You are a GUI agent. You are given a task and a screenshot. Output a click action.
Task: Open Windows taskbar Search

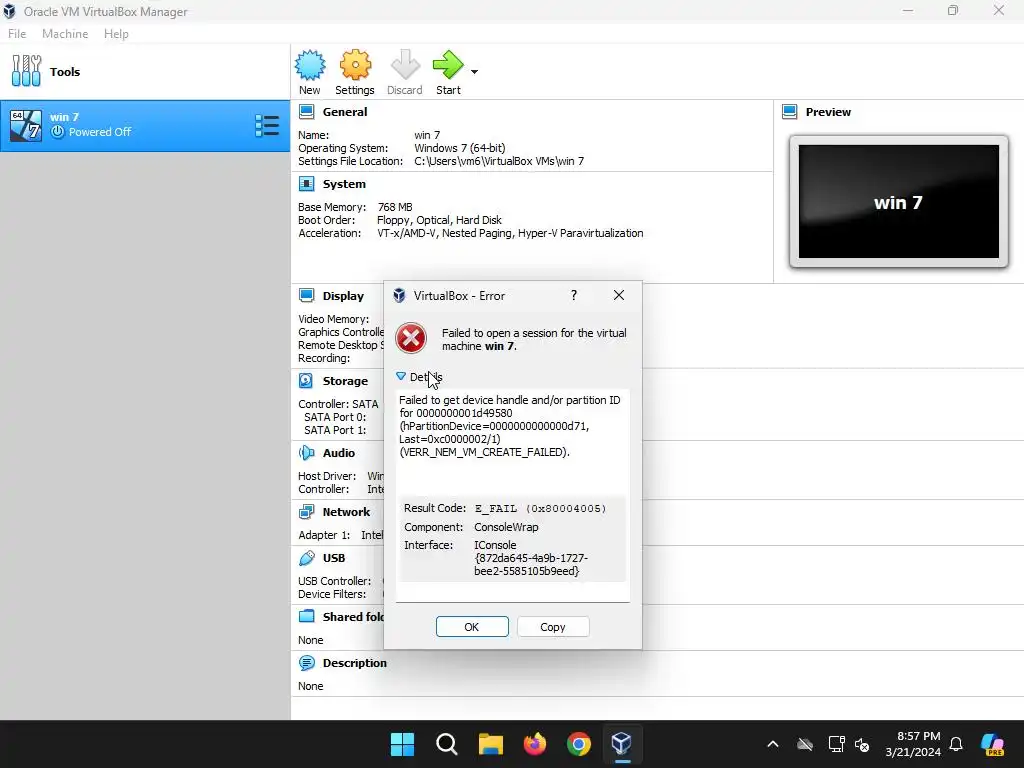(447, 744)
